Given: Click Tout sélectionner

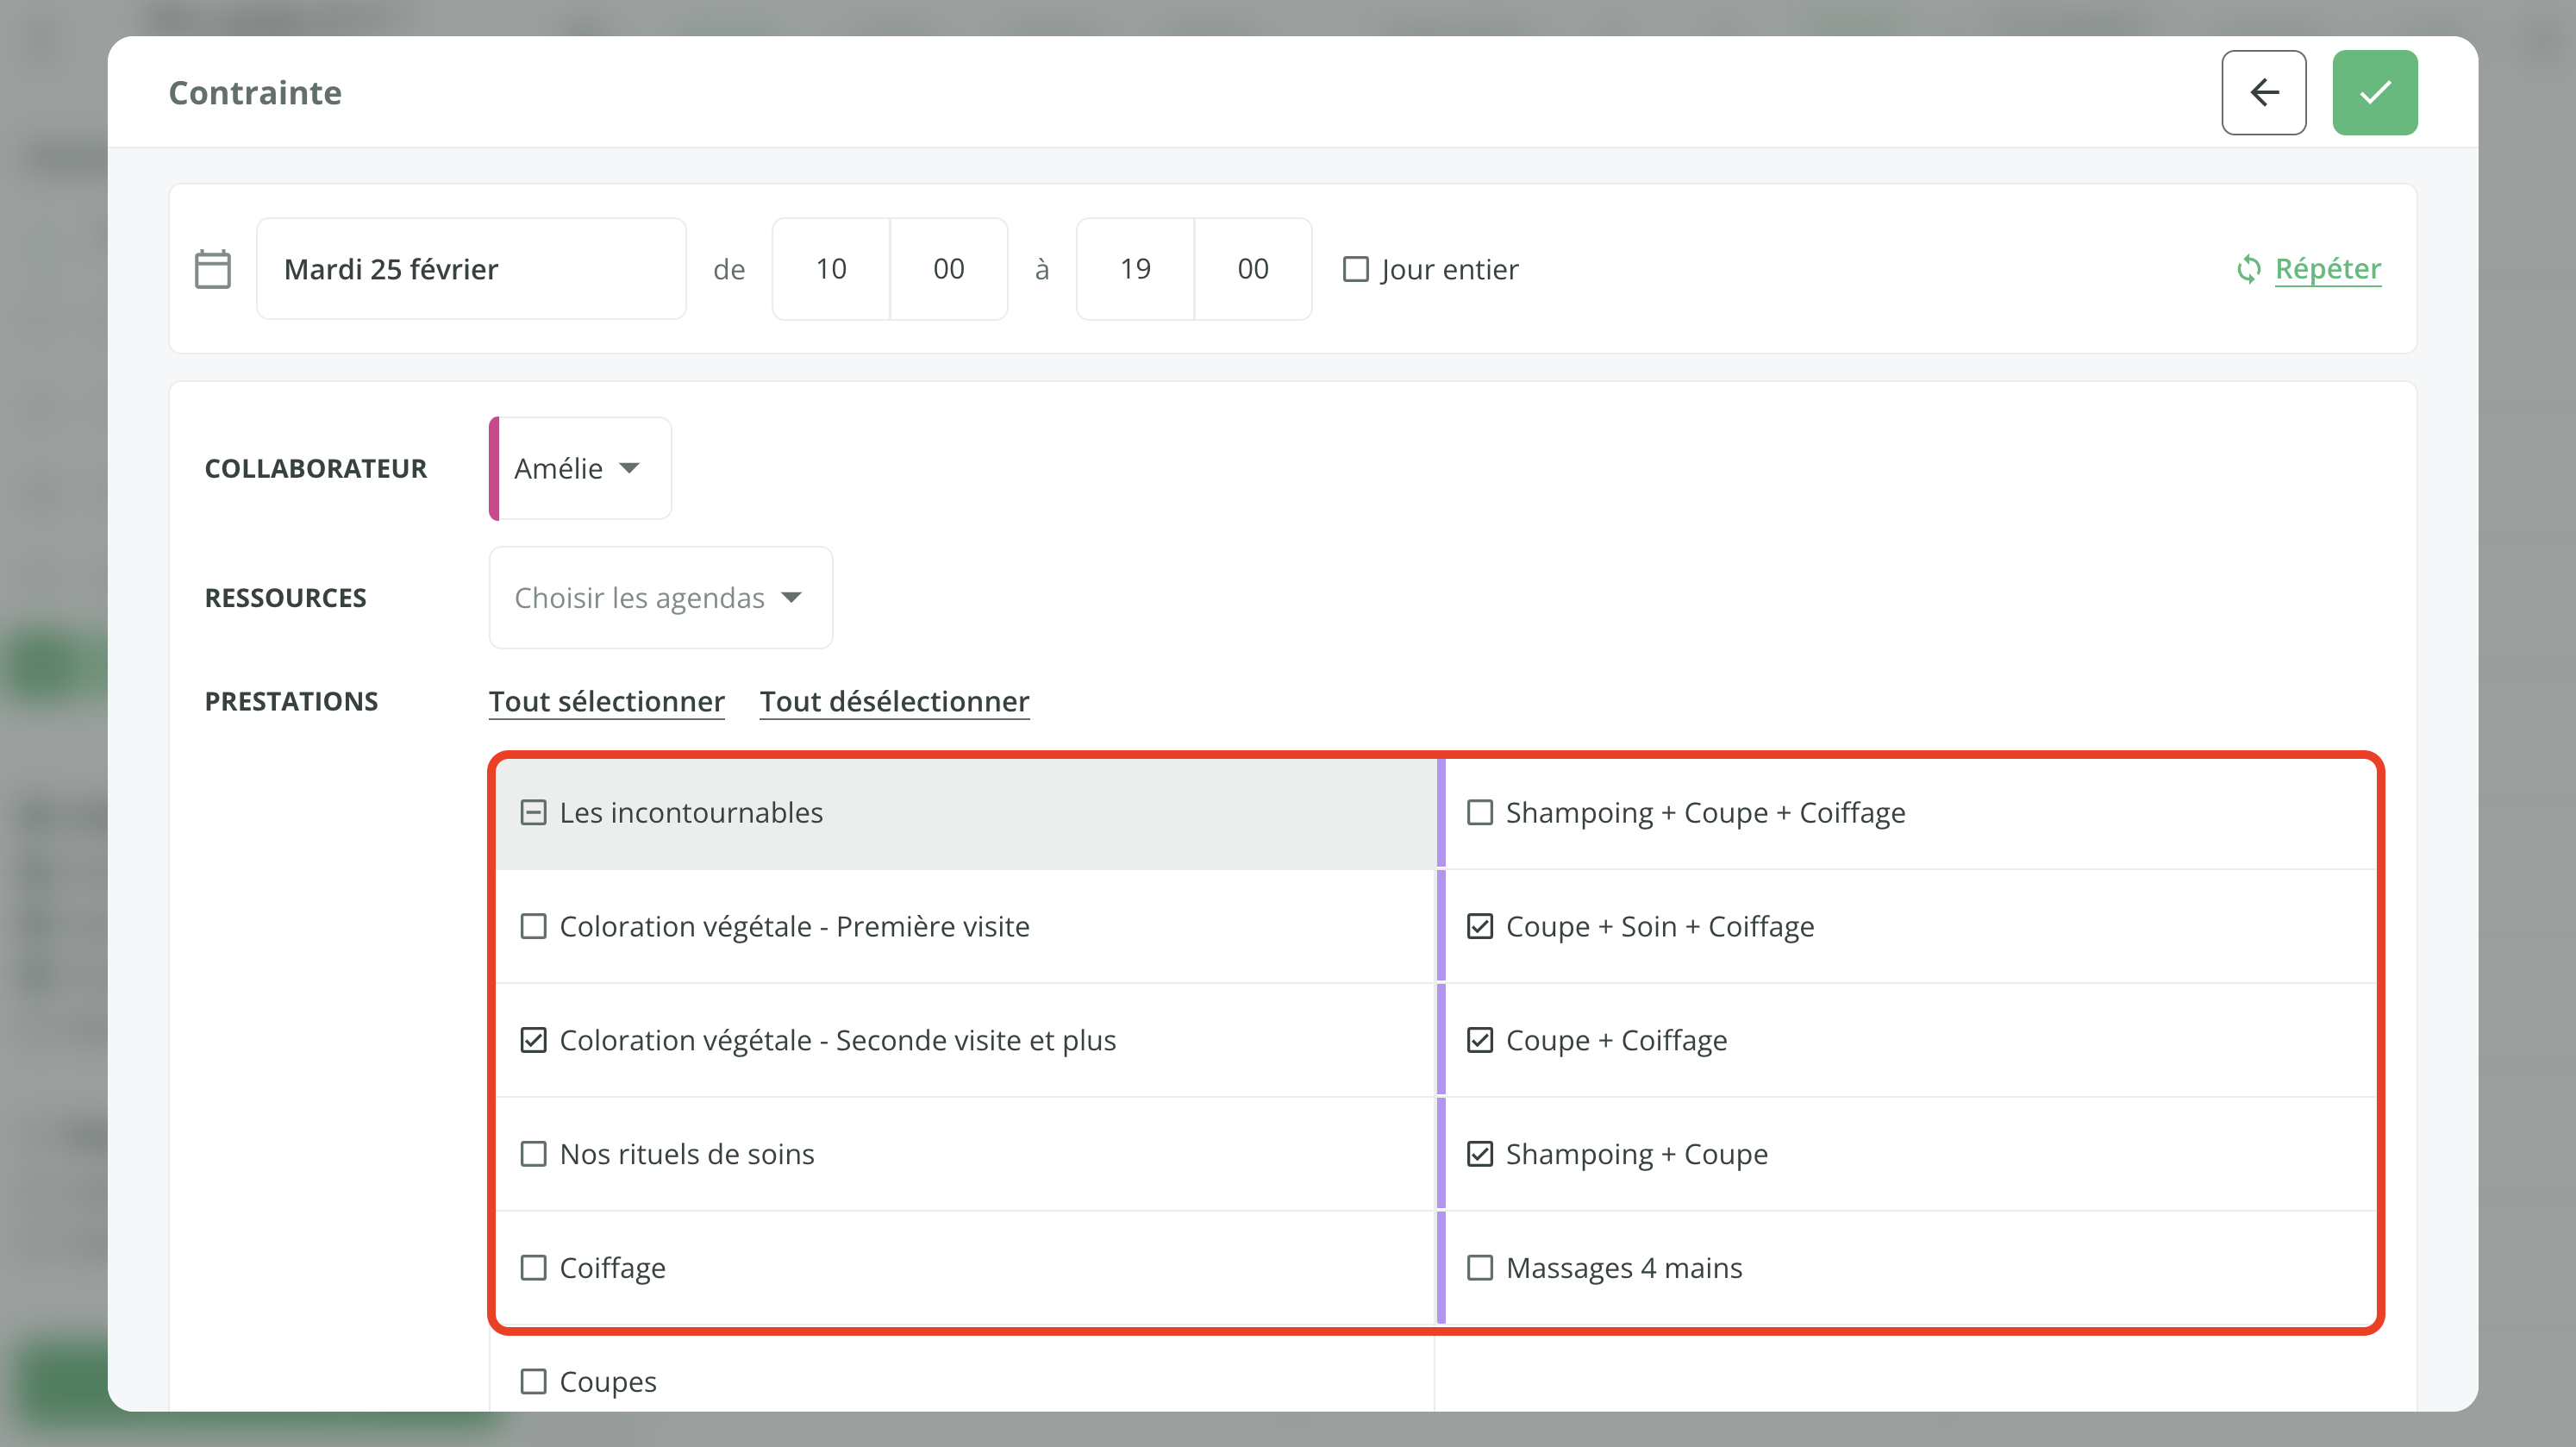Looking at the screenshot, I should point(606,701).
